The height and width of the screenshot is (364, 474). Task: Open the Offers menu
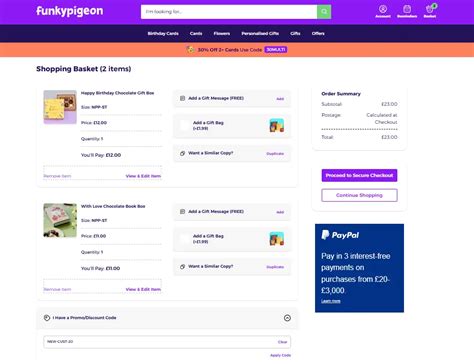pyautogui.click(x=318, y=33)
